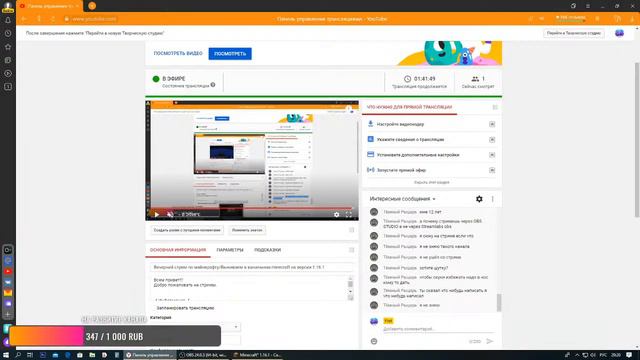Click 'Скрыть этот раздел' link

432,182
